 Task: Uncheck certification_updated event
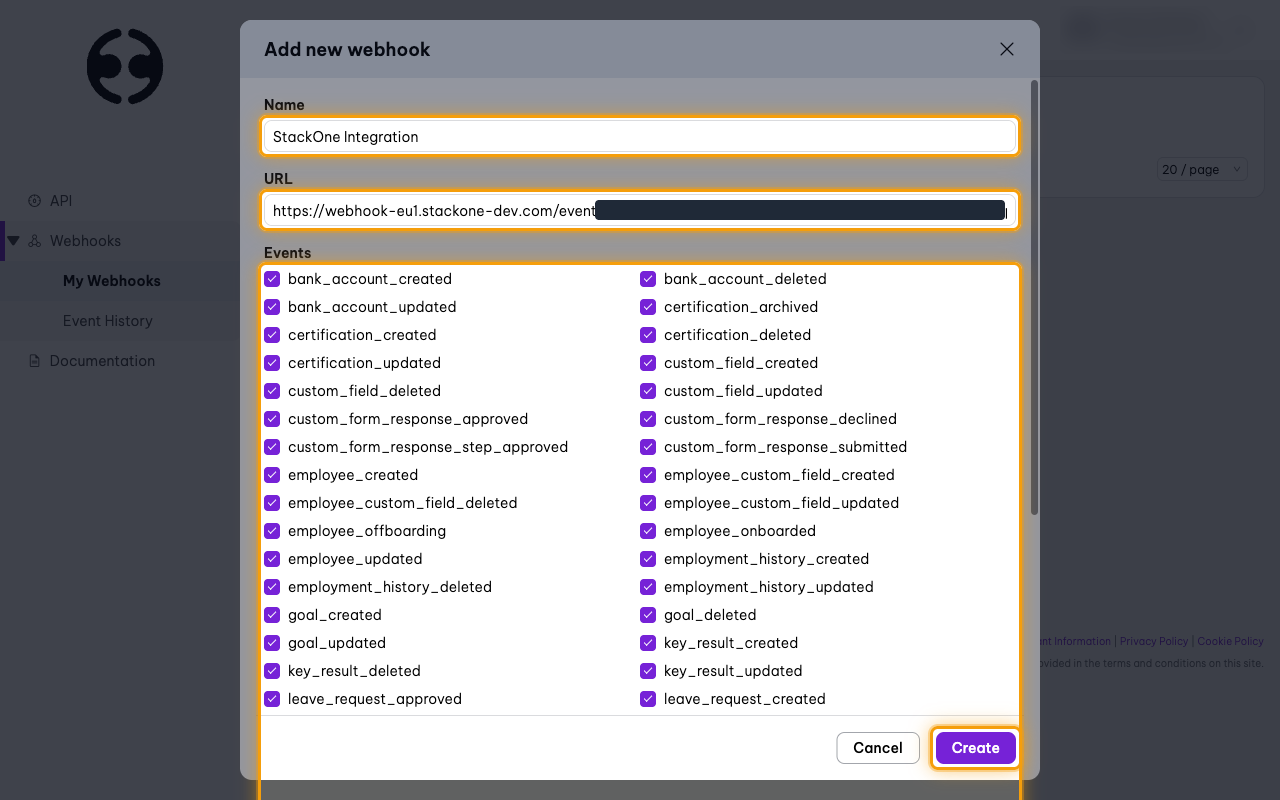pos(272,363)
